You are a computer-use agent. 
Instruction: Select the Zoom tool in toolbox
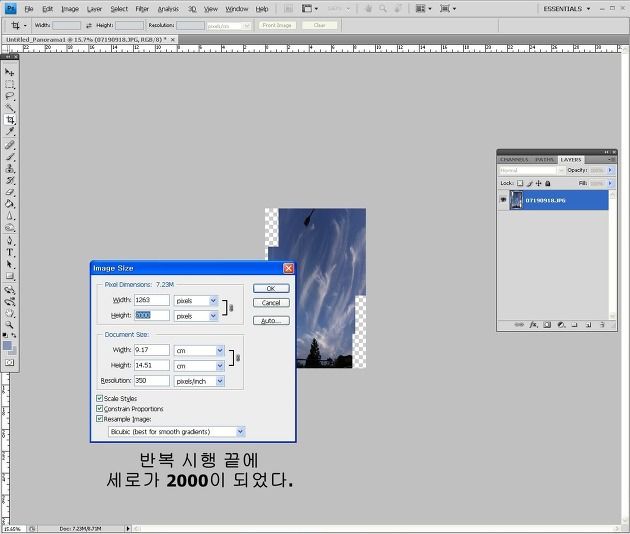[10, 325]
